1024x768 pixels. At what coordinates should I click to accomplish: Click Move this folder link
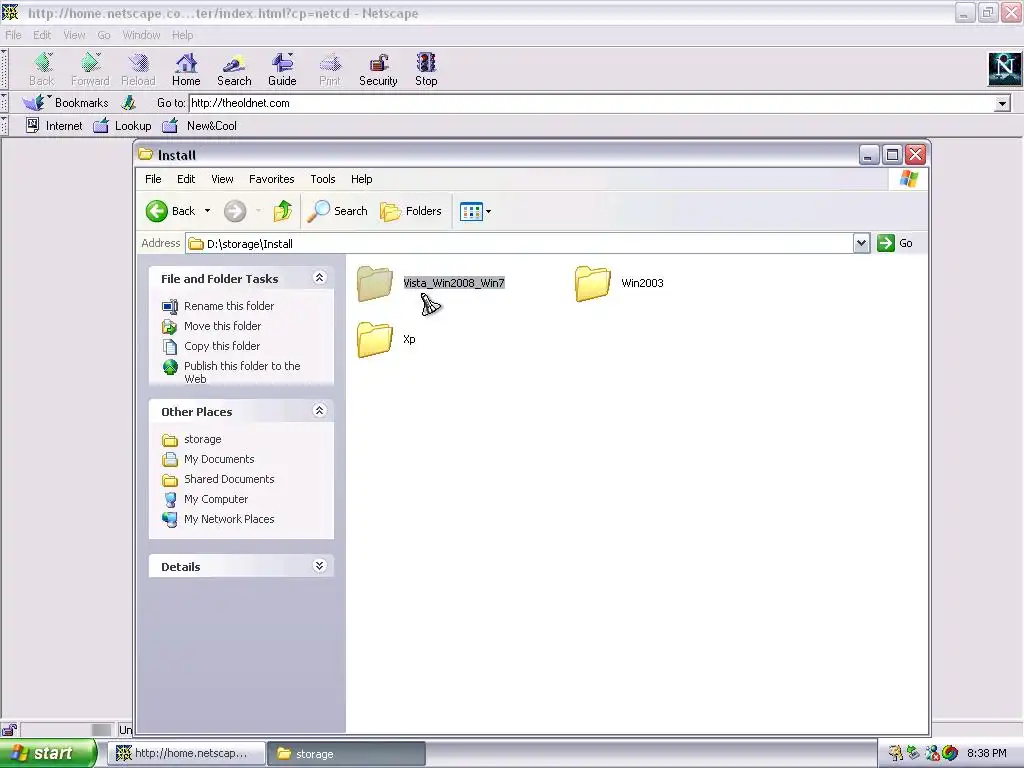[222, 326]
